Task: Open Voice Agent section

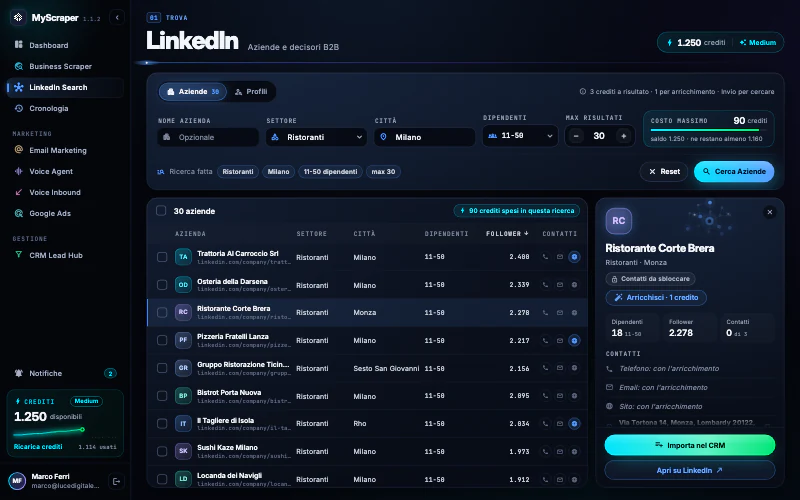Action: [x=65, y=171]
